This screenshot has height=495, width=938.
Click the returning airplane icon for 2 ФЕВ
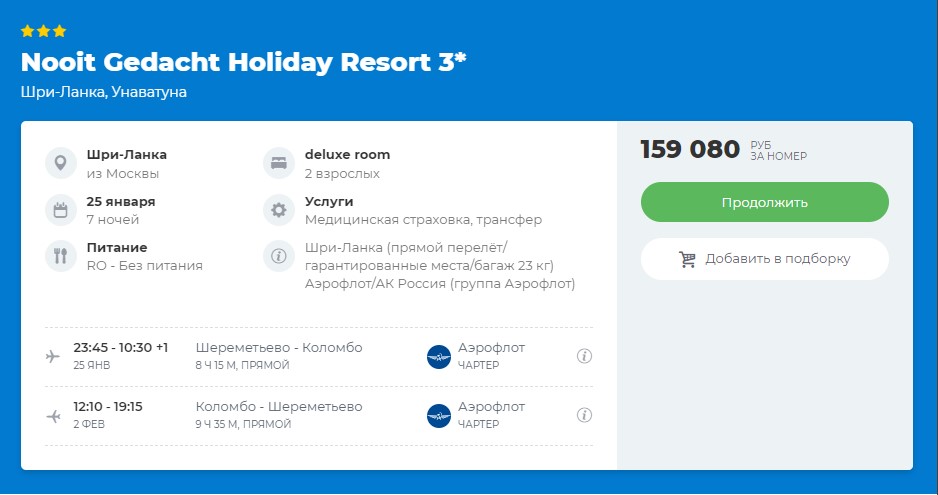[53, 416]
